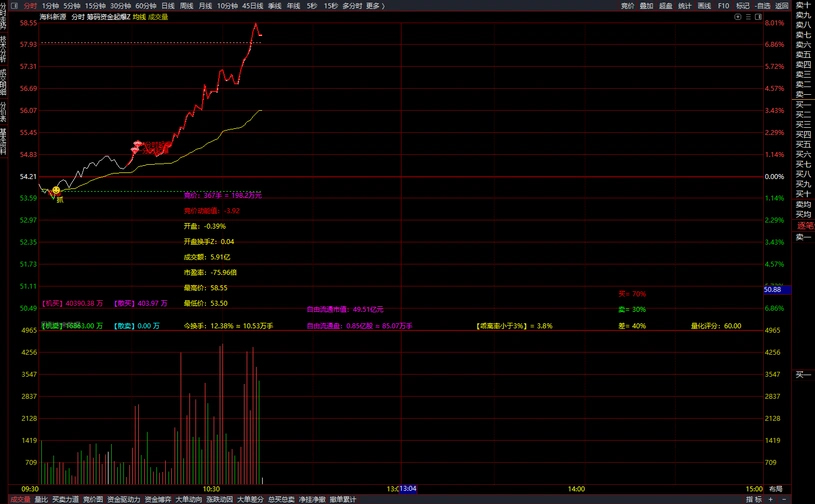Image resolution: width=815 pixels, height=504 pixels.
Task: Click the 指标 indicator button at bottom right
Action: tap(754, 499)
